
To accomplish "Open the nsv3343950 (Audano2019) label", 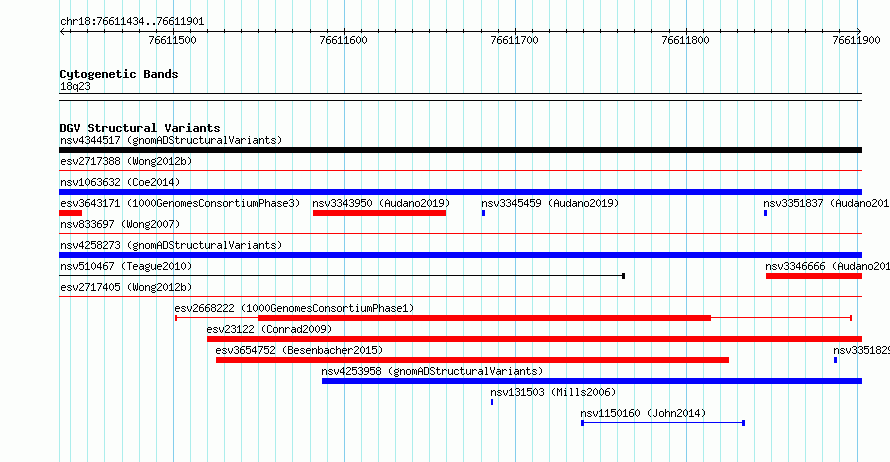I will coord(381,203).
